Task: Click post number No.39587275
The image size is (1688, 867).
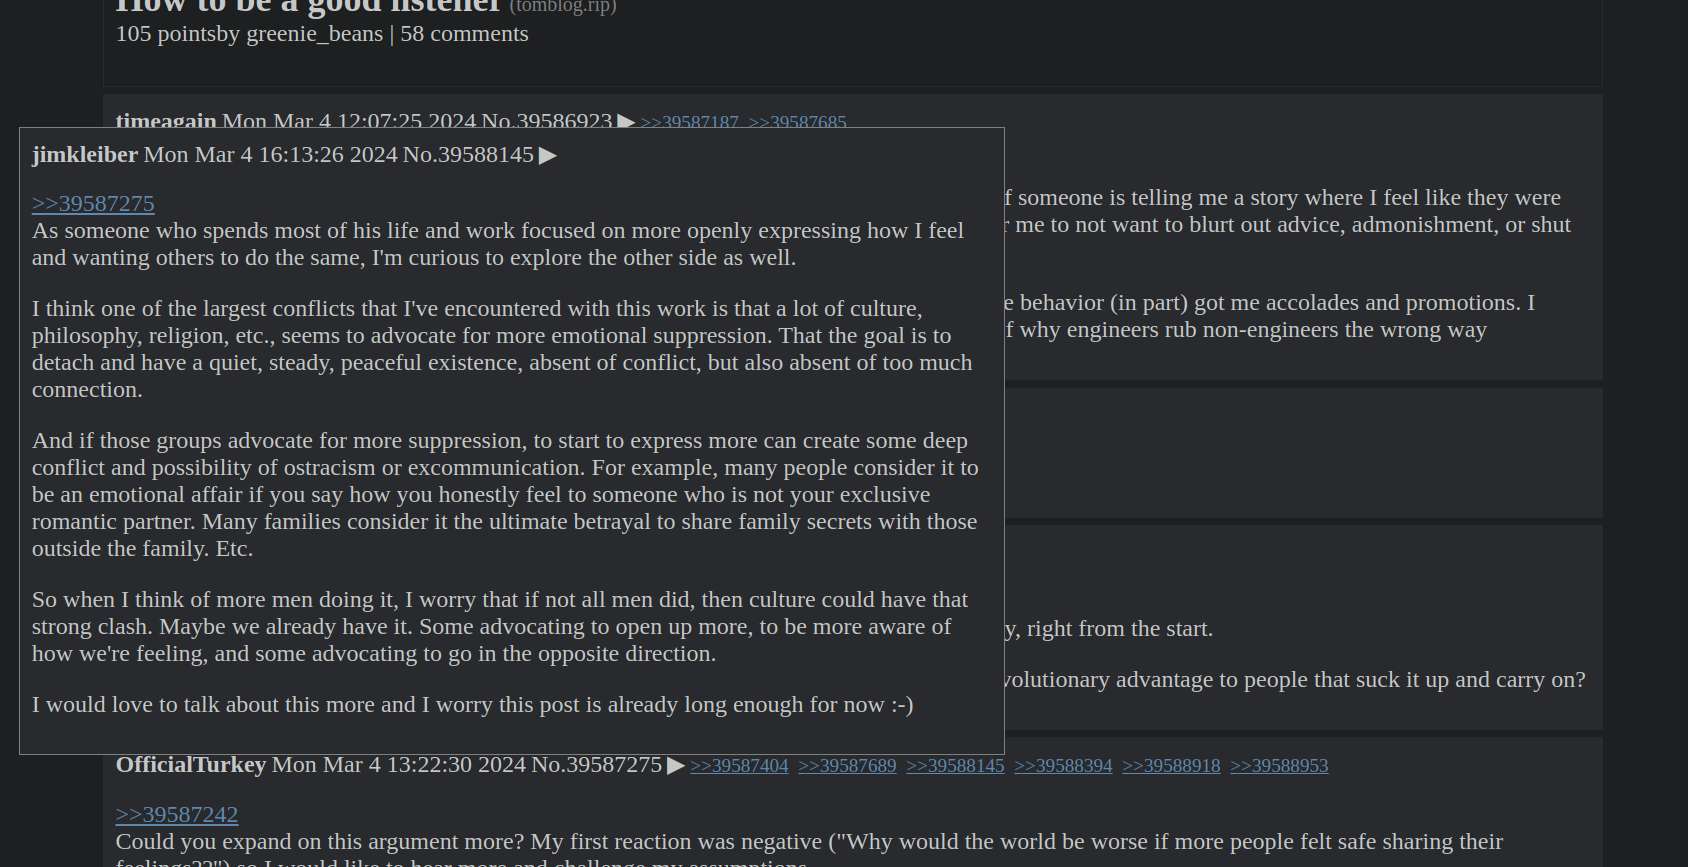Action: tap(596, 765)
